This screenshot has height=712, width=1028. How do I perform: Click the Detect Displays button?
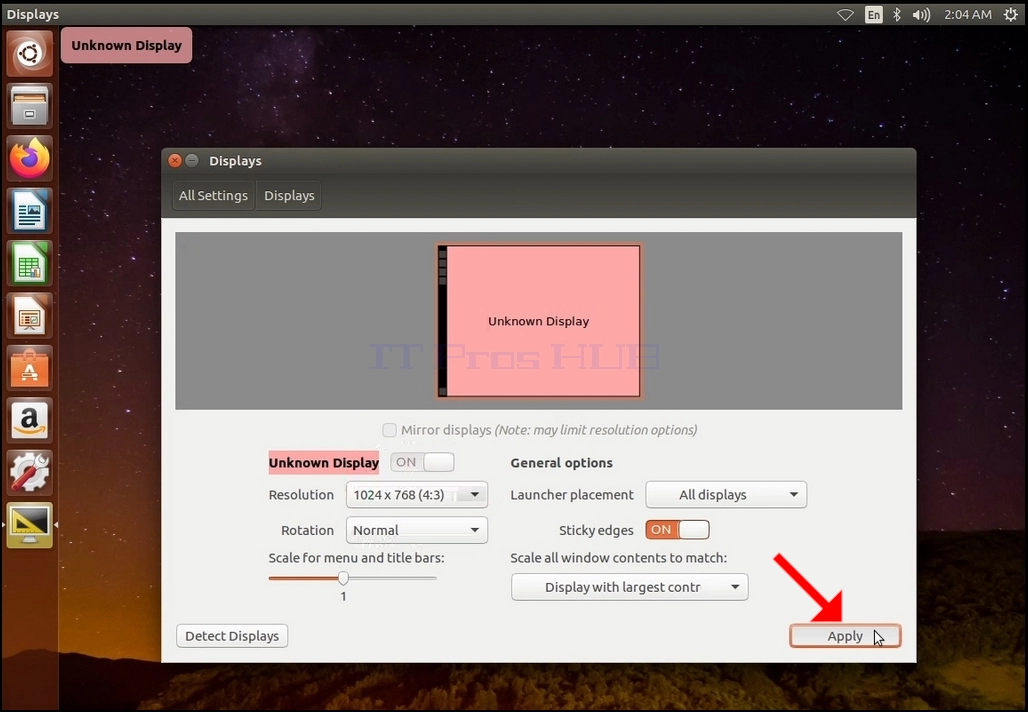[232, 636]
